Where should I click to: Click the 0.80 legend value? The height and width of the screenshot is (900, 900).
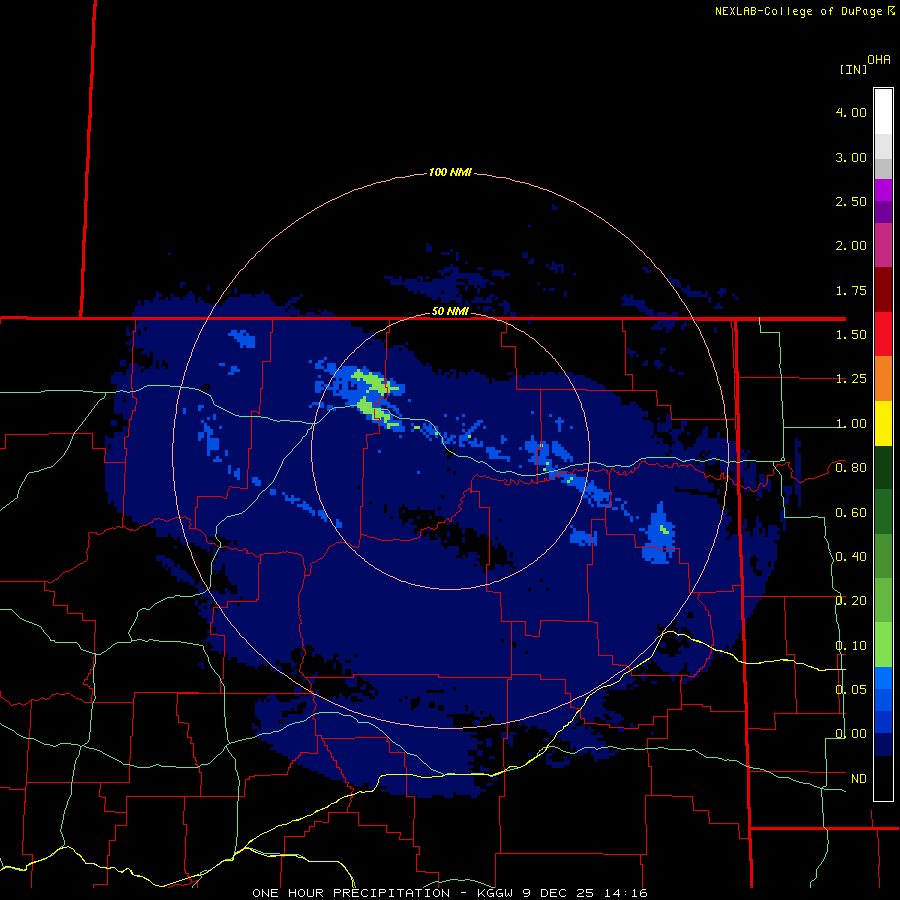(x=851, y=468)
